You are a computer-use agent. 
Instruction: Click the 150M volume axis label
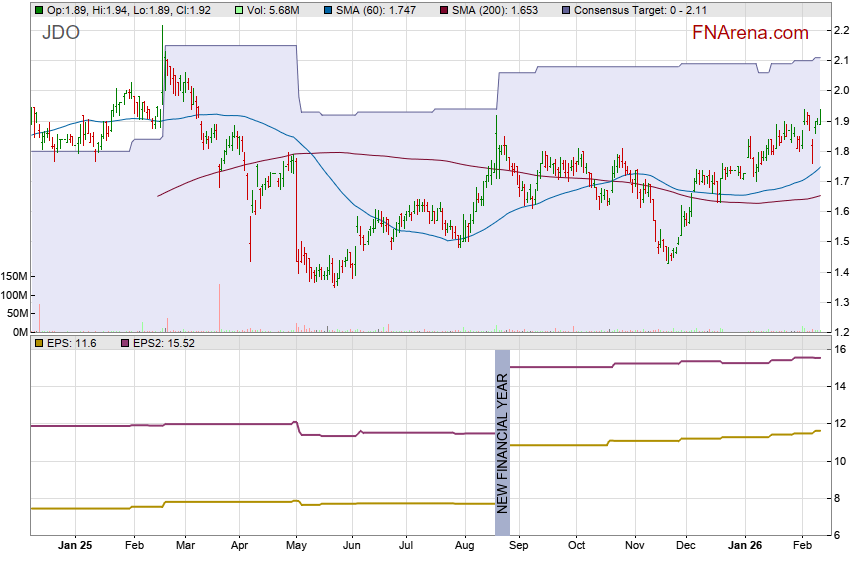pos(15,276)
